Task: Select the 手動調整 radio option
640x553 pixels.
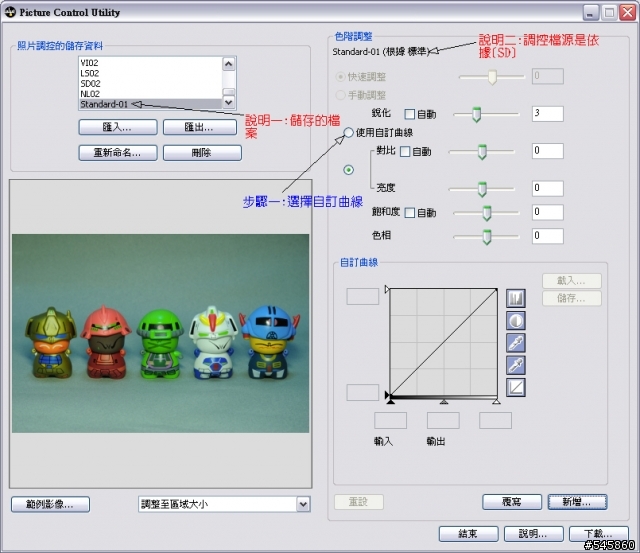Action: (x=340, y=95)
